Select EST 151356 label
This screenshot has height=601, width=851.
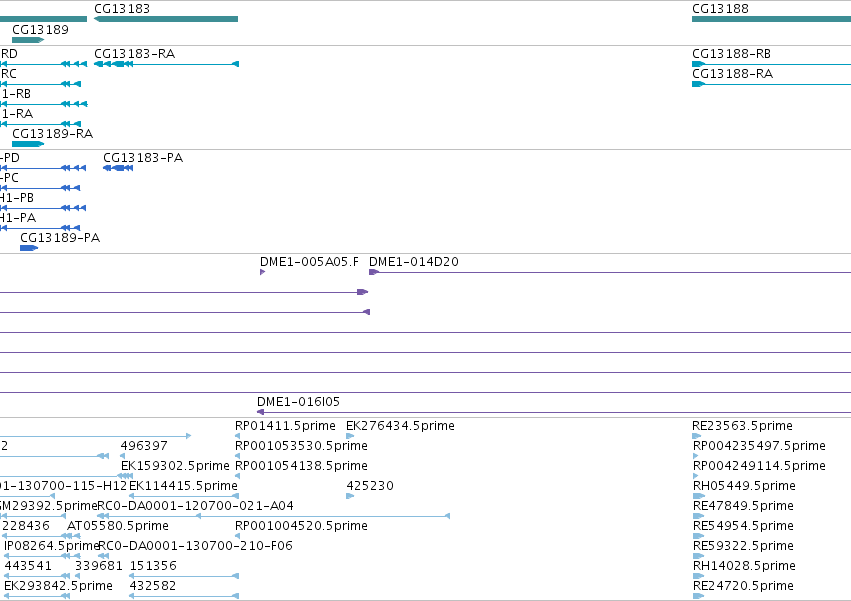153,566
